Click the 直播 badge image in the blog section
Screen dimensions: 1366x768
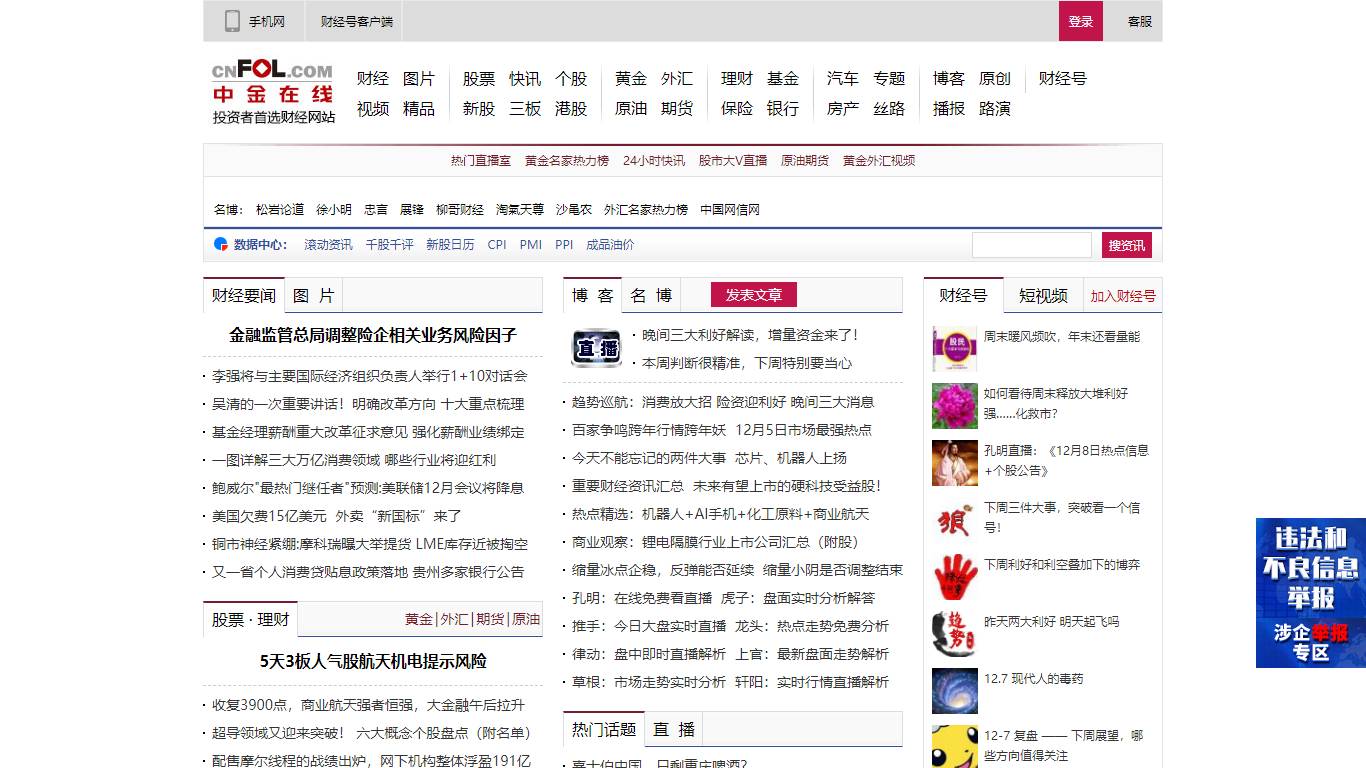pyautogui.click(x=595, y=348)
